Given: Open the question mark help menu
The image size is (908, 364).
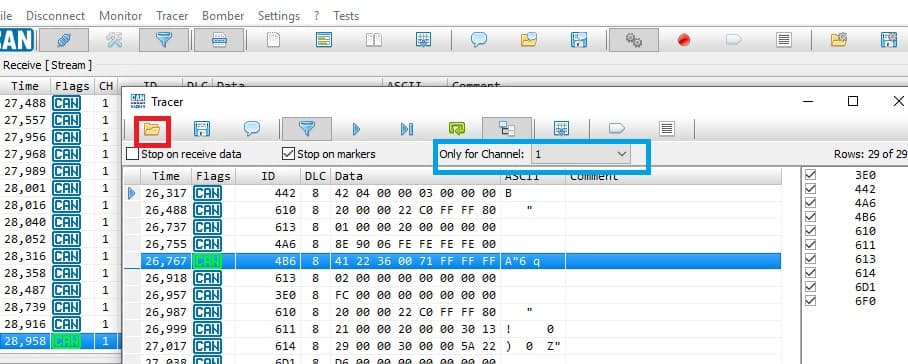Looking at the screenshot, I should click(x=317, y=16).
